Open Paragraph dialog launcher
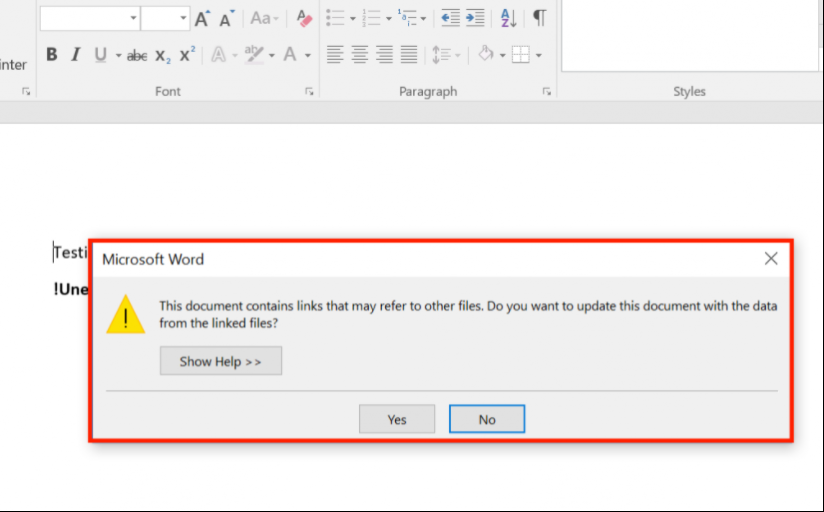 [x=547, y=92]
